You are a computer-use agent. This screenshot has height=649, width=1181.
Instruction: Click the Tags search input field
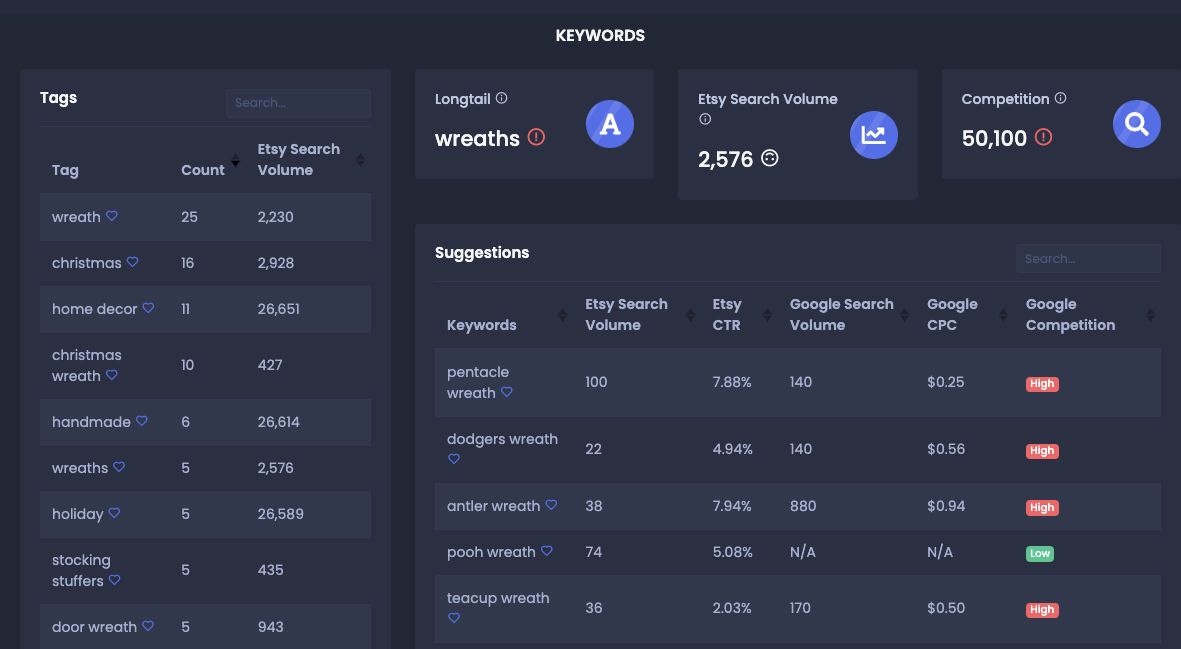[298, 103]
